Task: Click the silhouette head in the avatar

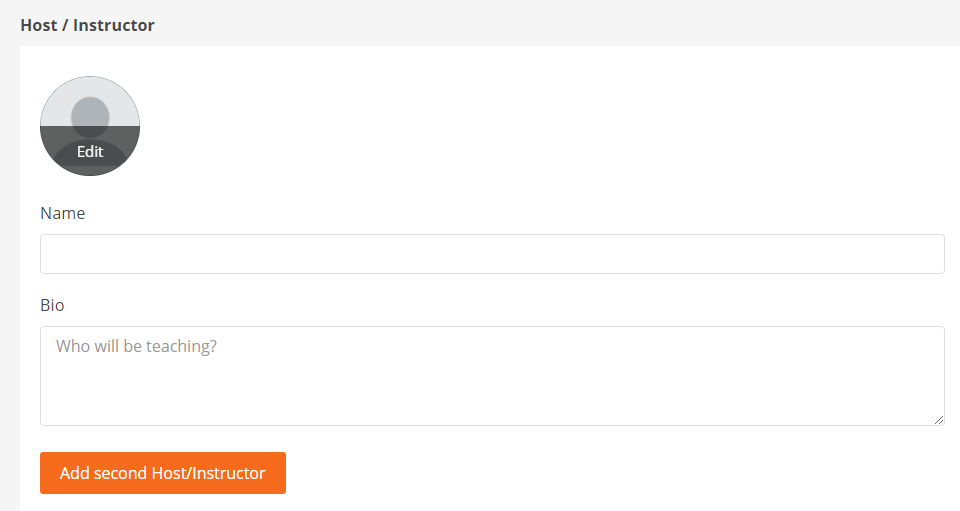Action: pyautogui.click(x=90, y=116)
